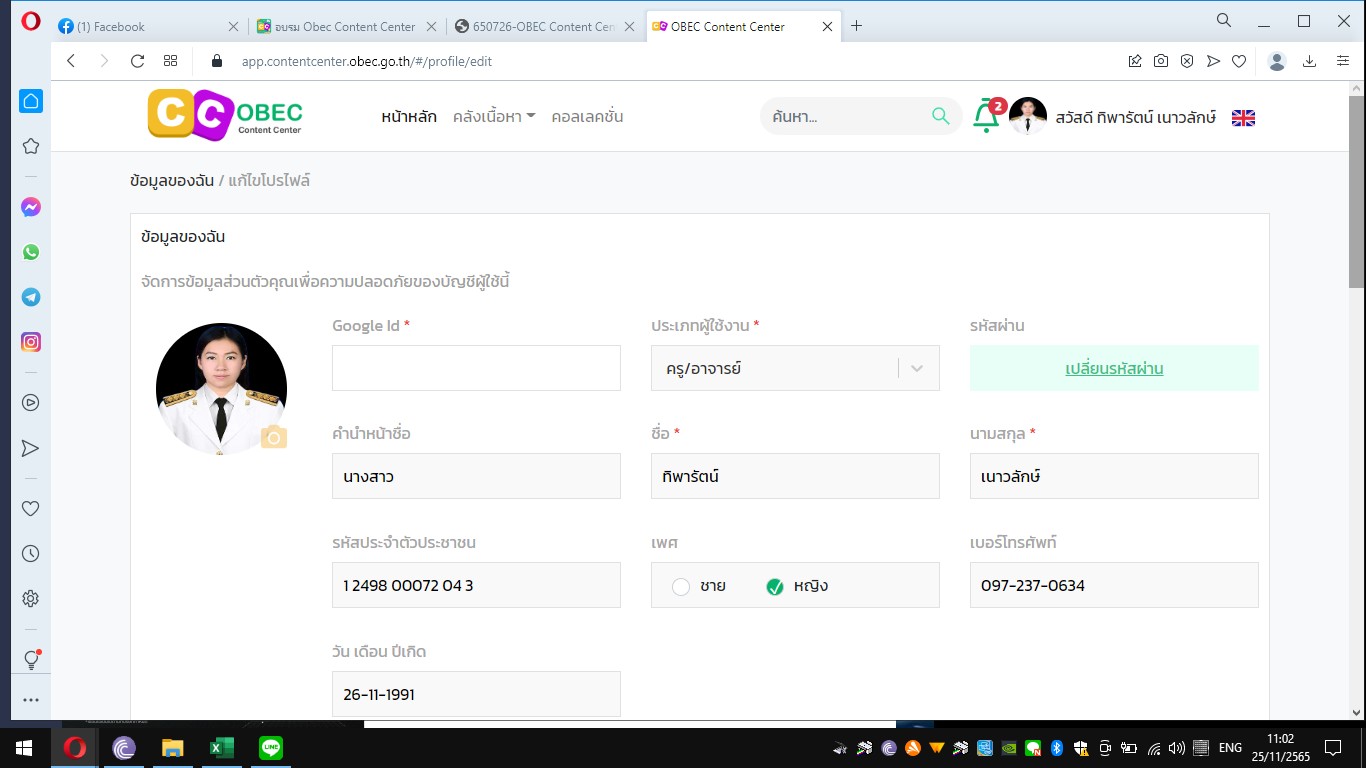Reload the current page
The height and width of the screenshot is (768, 1366).
pyautogui.click(x=138, y=61)
